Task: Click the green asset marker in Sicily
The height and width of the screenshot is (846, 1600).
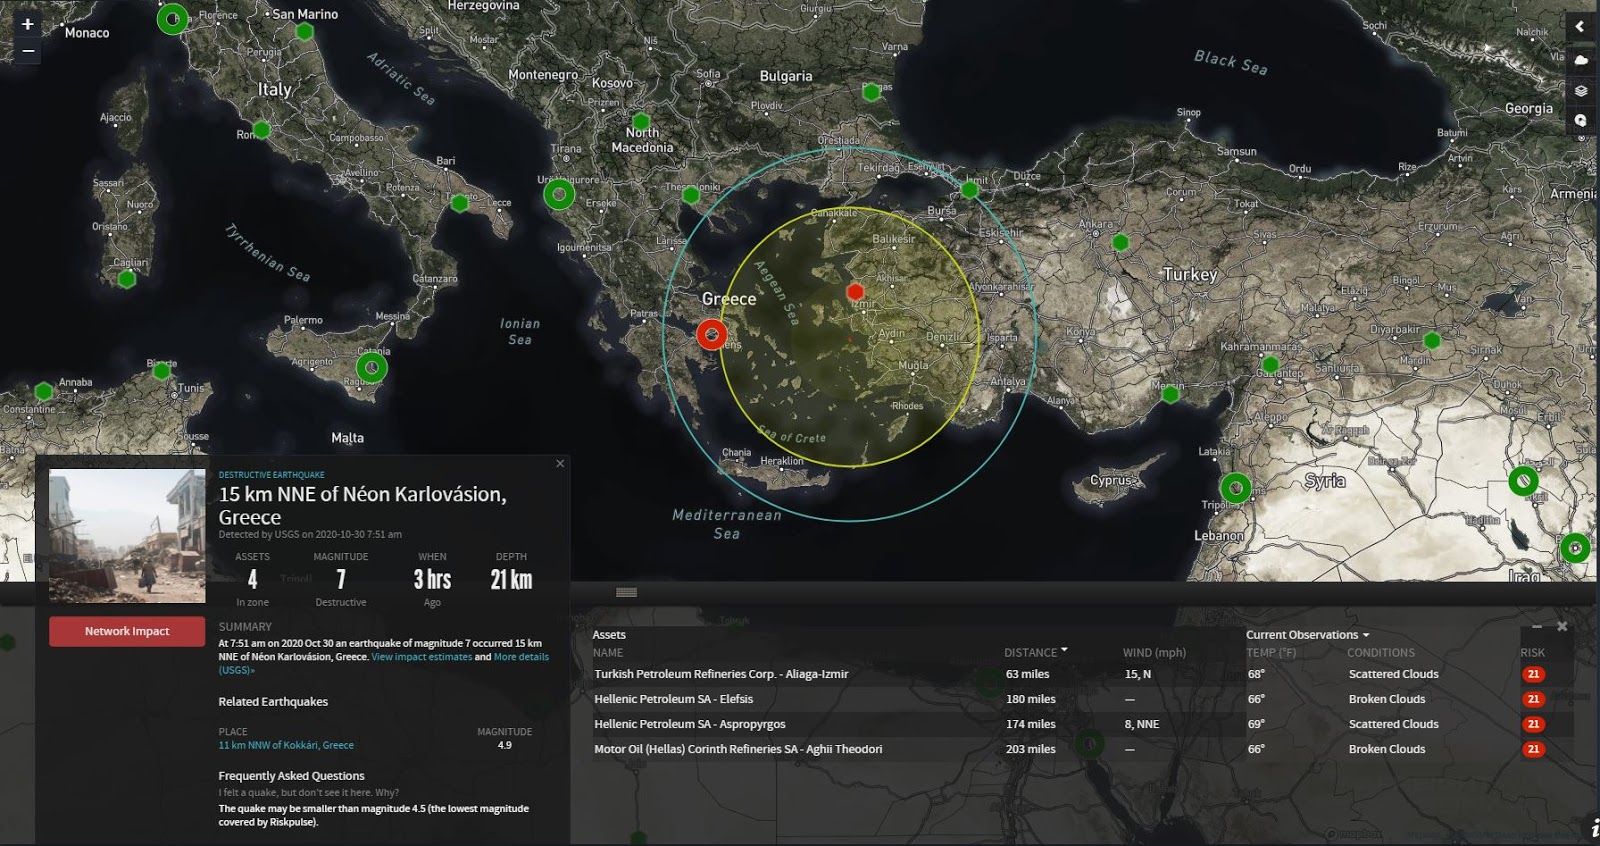Action: click(372, 367)
